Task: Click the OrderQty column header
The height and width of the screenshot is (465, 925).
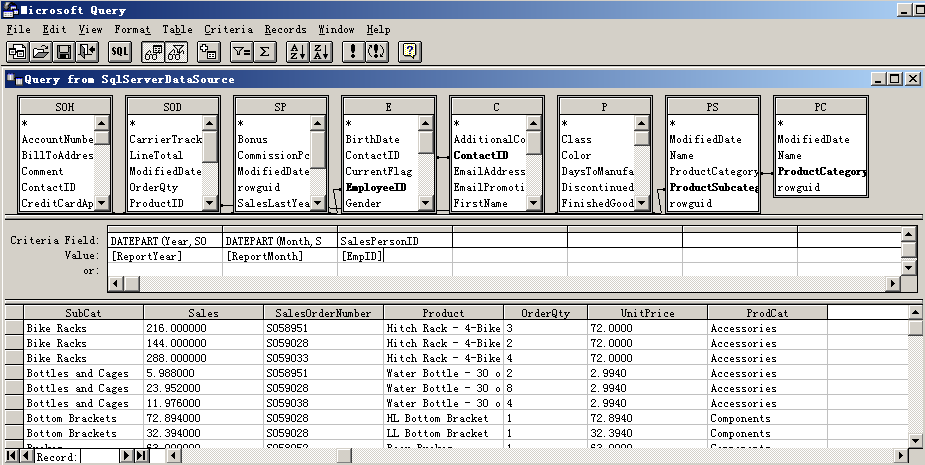Action: pos(546,313)
